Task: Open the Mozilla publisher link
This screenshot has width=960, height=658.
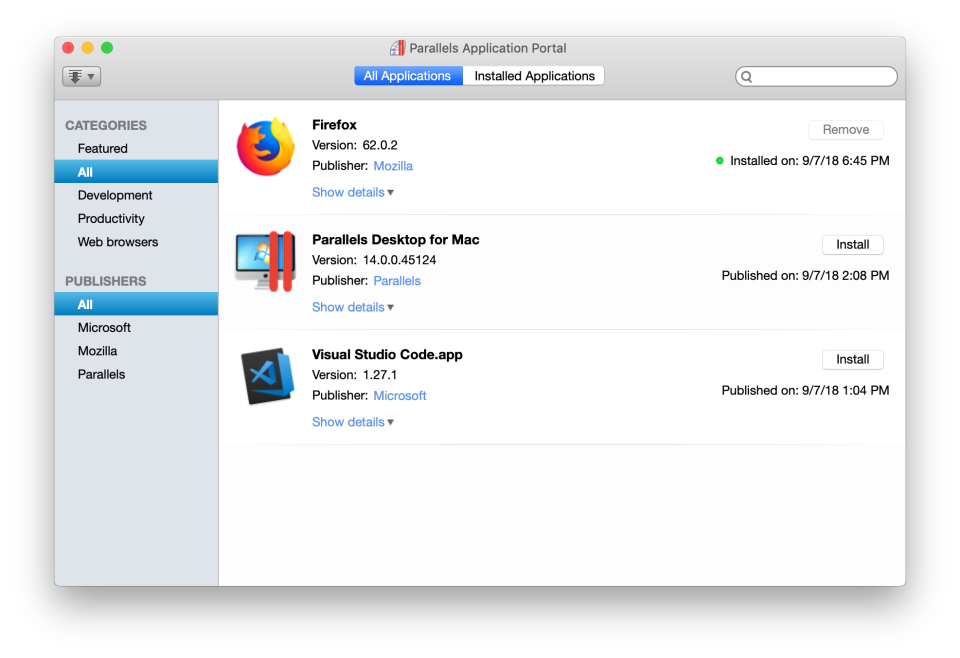Action: click(393, 166)
